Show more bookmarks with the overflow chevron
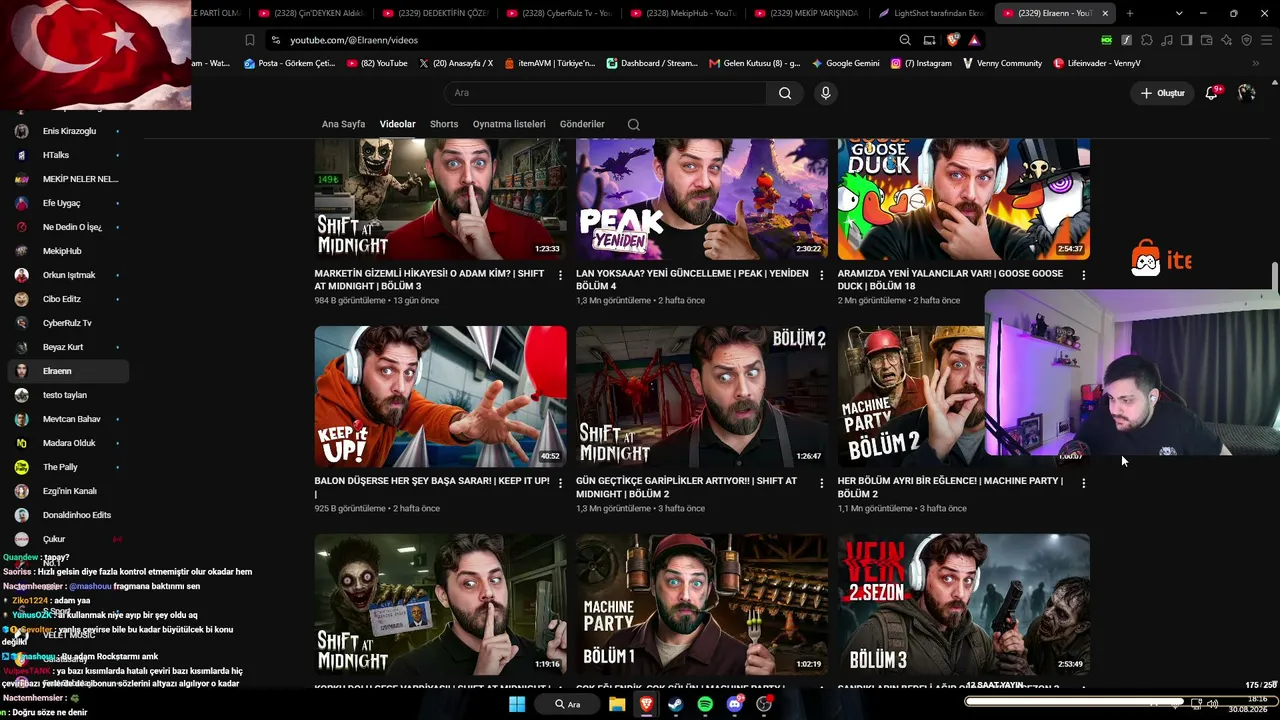The height and width of the screenshot is (720, 1280). 1256,63
